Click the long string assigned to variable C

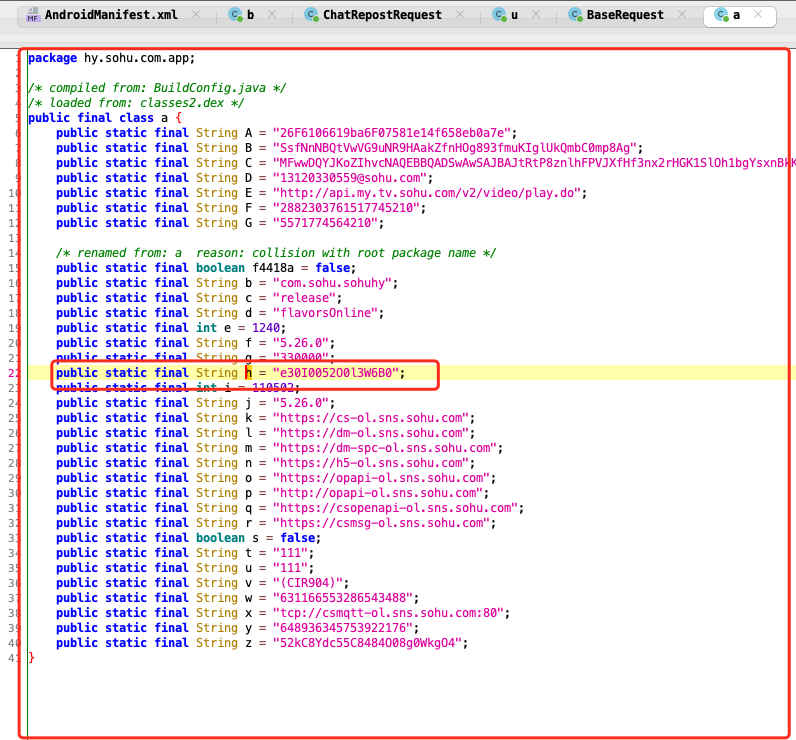point(534,163)
